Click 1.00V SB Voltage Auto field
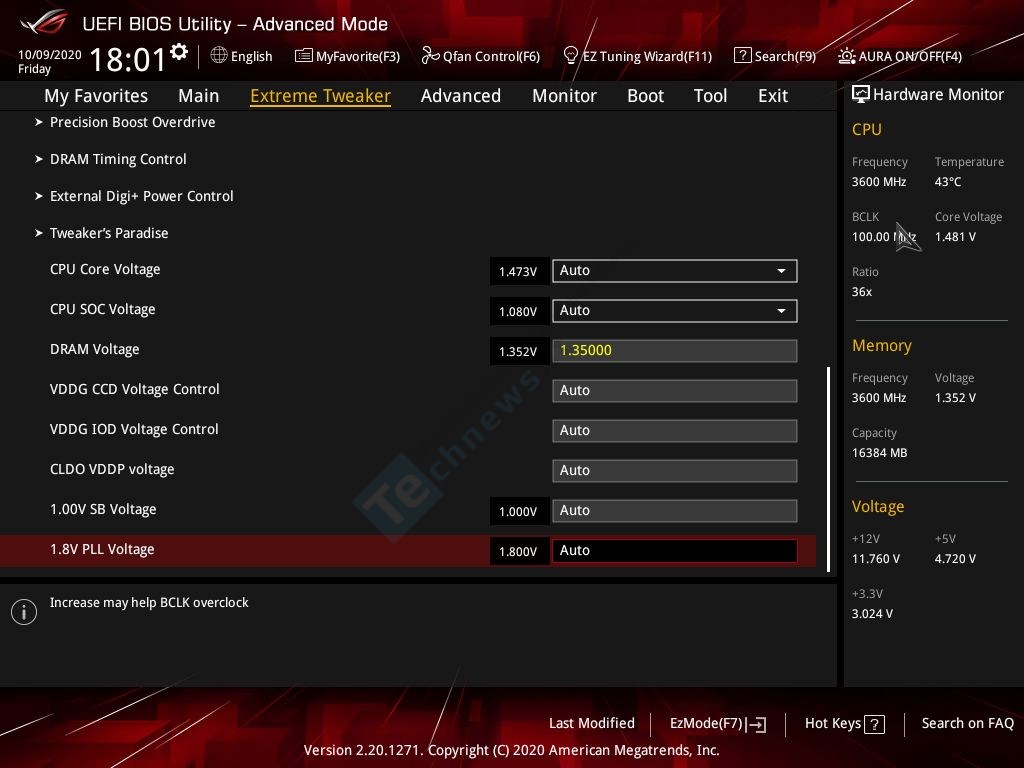Screen dimensions: 1024x768 pos(675,511)
